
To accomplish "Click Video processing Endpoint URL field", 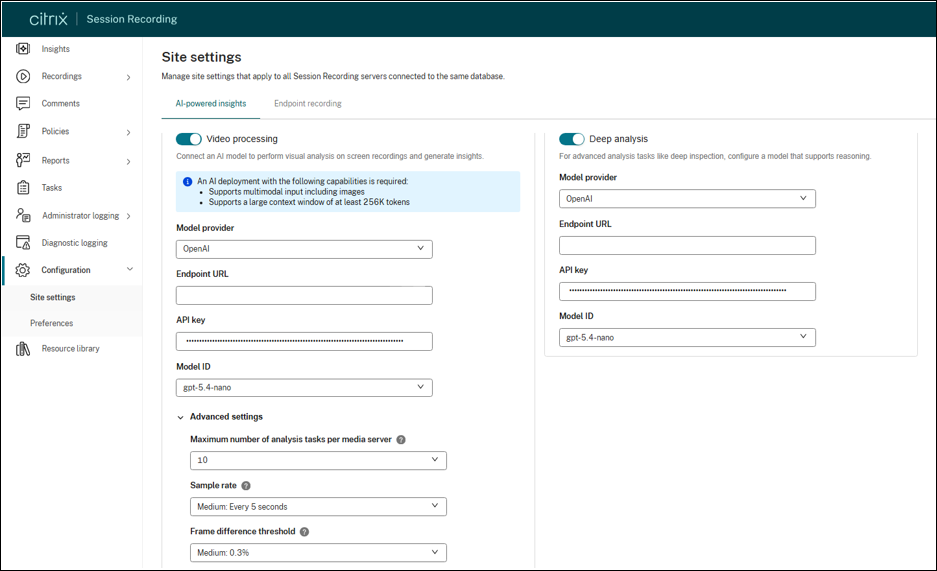I will pos(304,295).
